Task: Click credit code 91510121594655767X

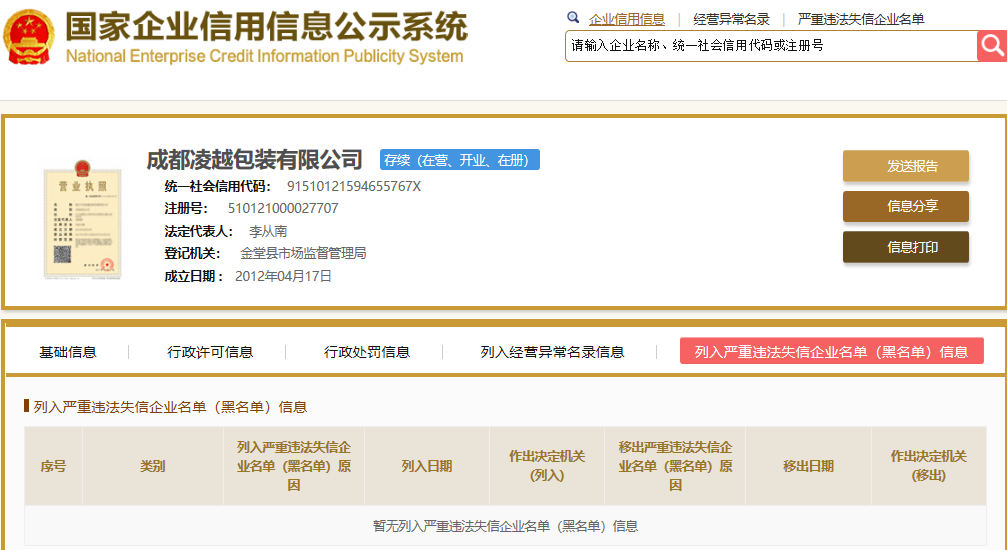Action: [354, 186]
